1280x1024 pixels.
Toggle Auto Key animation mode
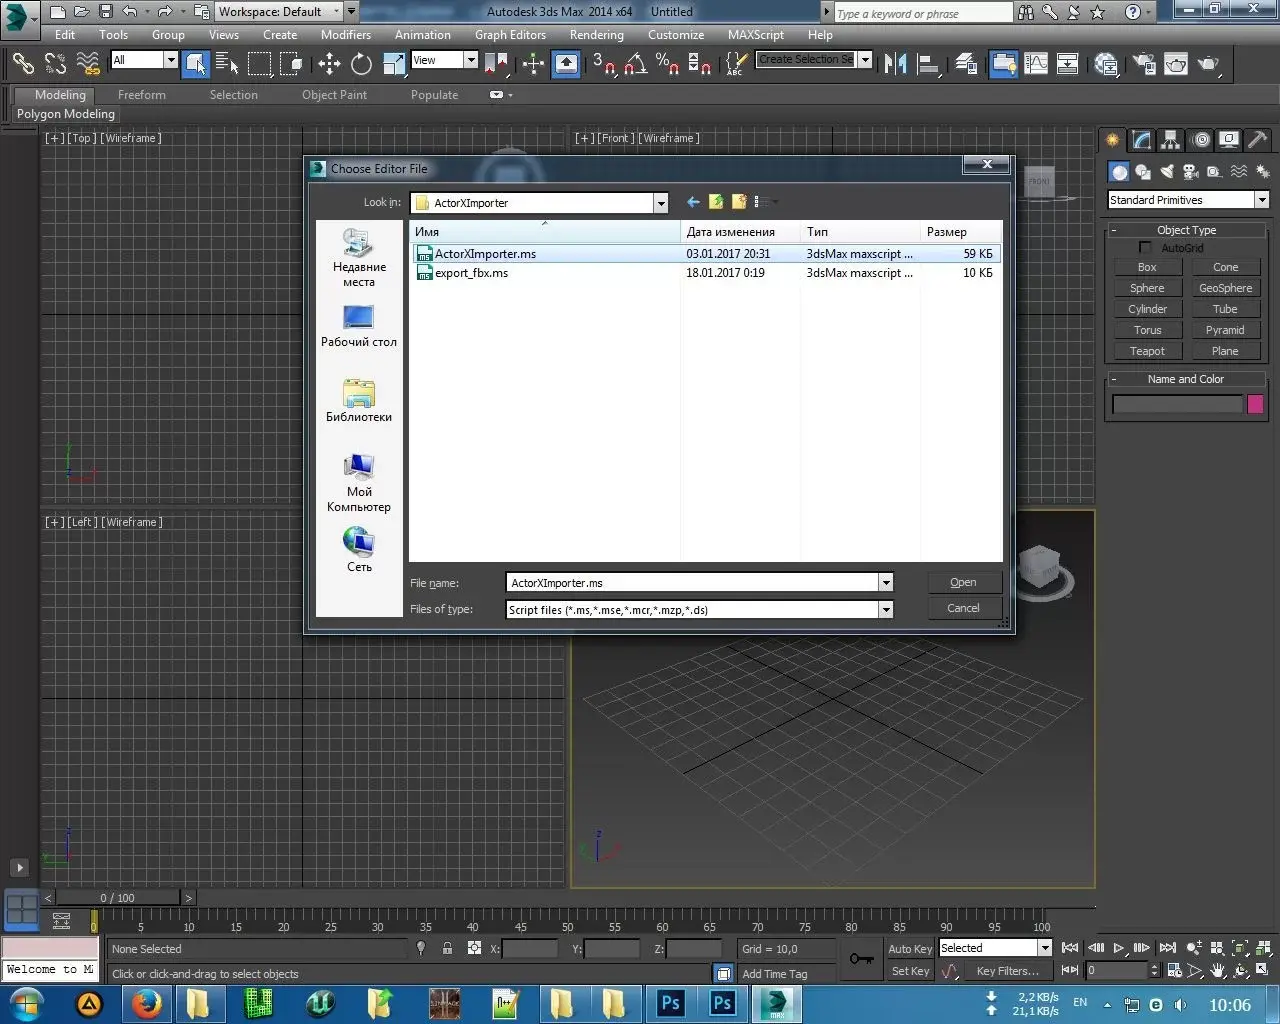(x=910, y=949)
